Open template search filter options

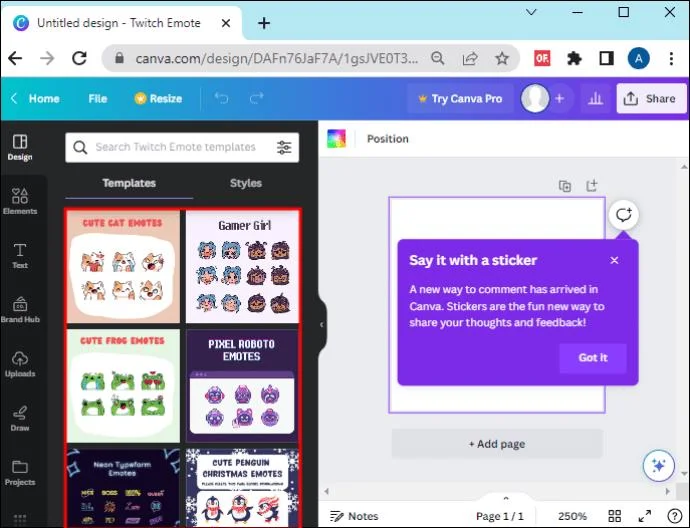284,147
